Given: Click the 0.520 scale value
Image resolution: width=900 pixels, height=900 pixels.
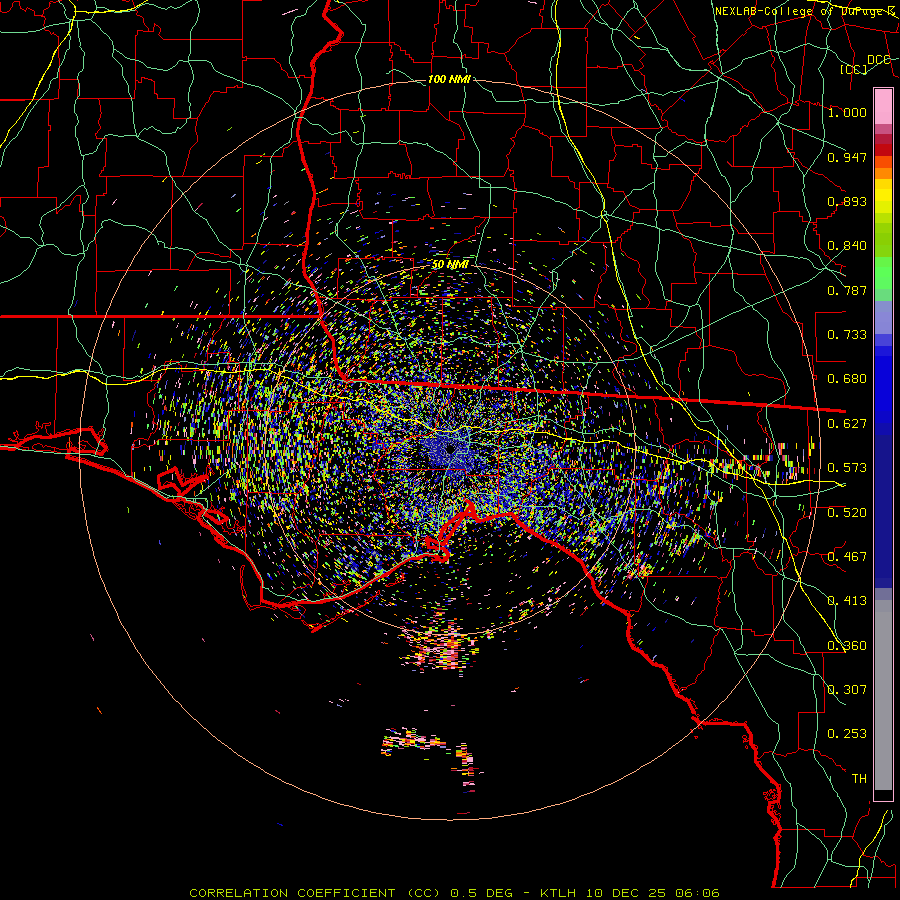Looking at the screenshot, I should click(x=847, y=512).
